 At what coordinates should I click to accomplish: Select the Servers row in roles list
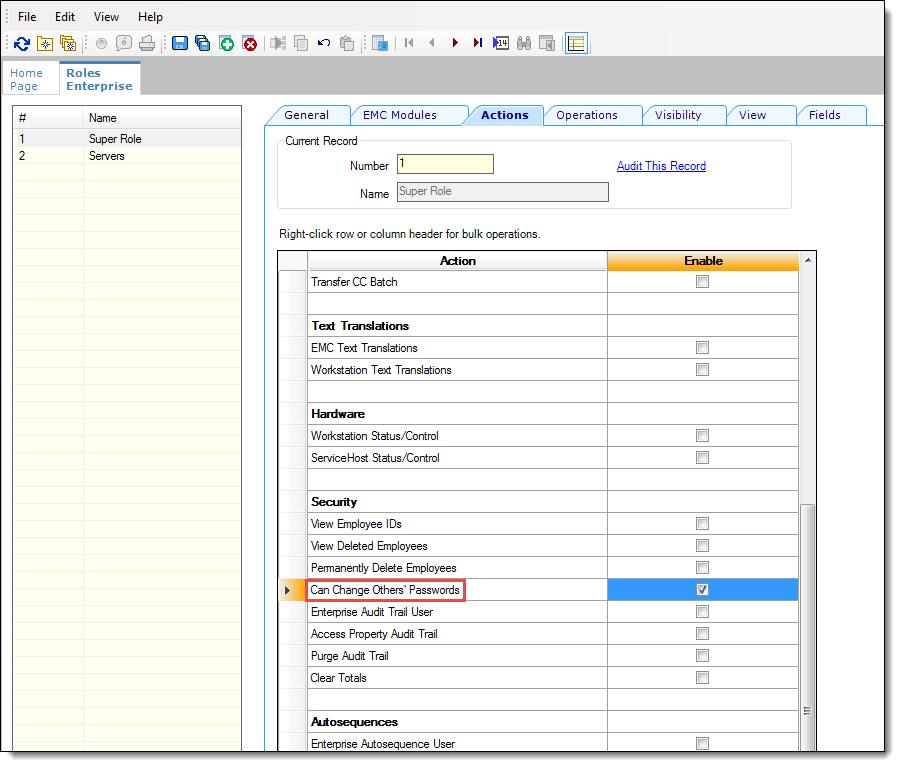(127, 156)
